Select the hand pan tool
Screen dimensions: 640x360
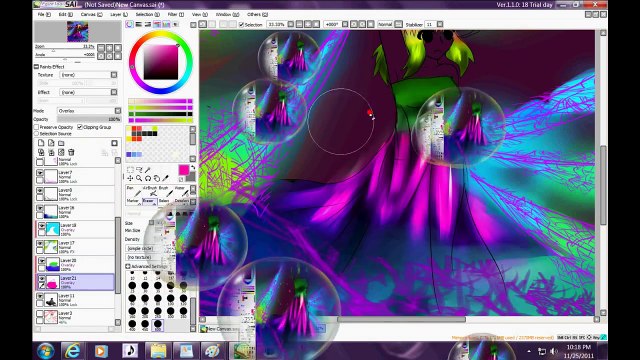[157, 178]
